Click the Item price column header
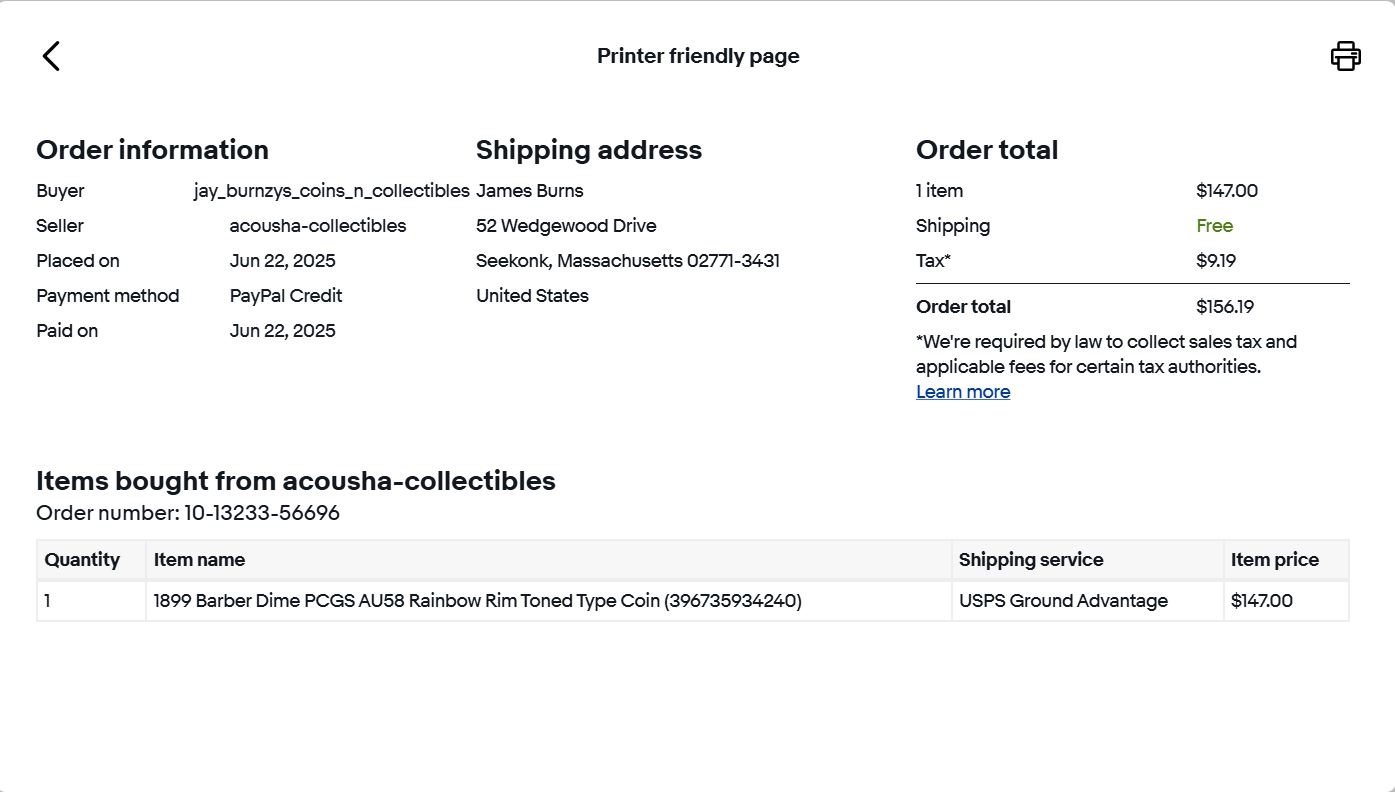Image resolution: width=1395 pixels, height=792 pixels. pyautogui.click(x=1274, y=560)
